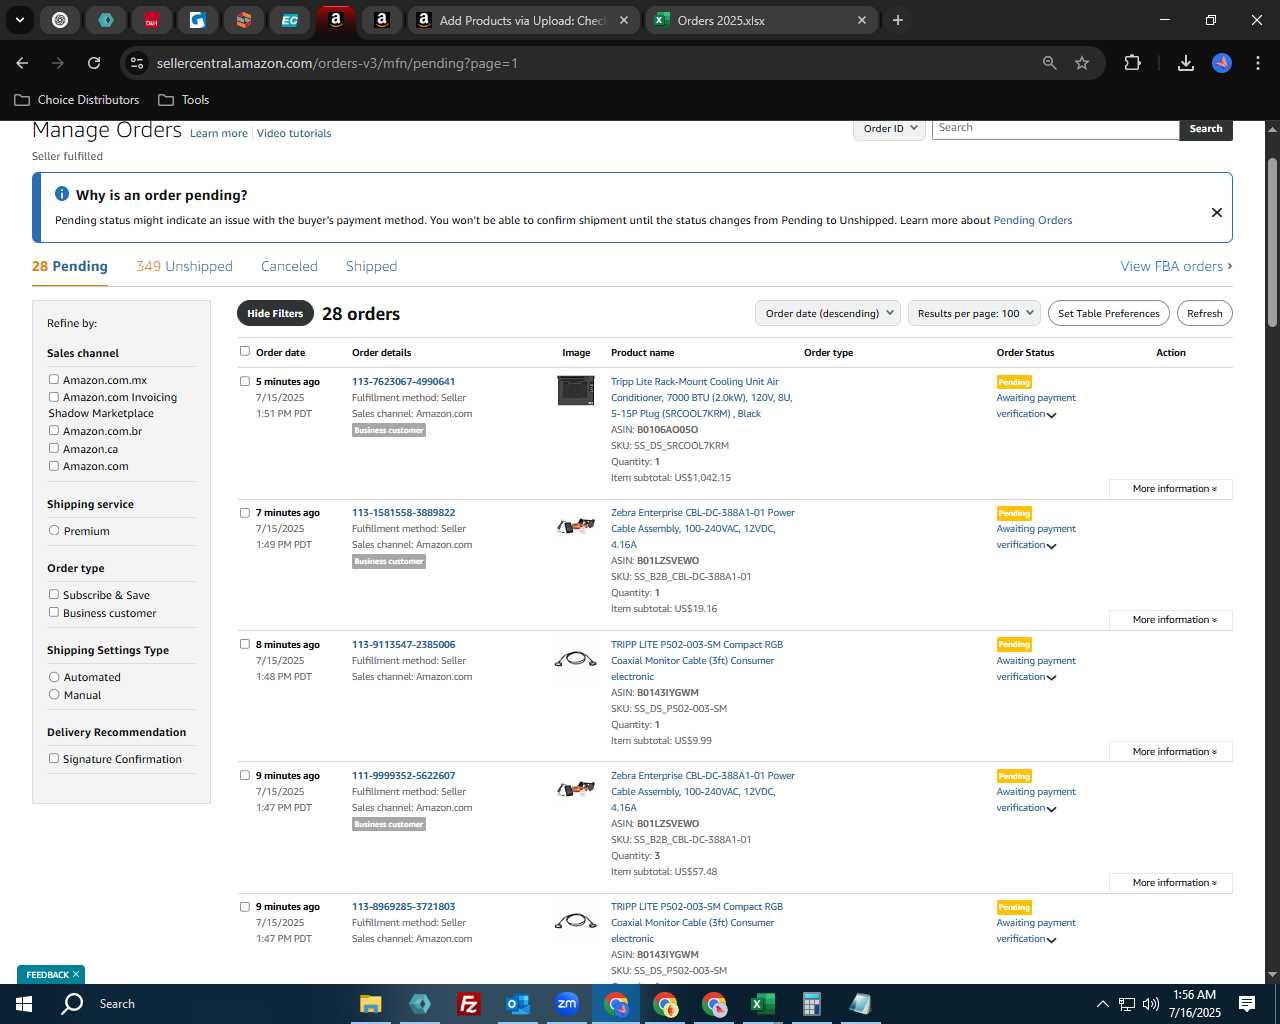Open File Explorer from the taskbar

pyautogui.click(x=371, y=1004)
